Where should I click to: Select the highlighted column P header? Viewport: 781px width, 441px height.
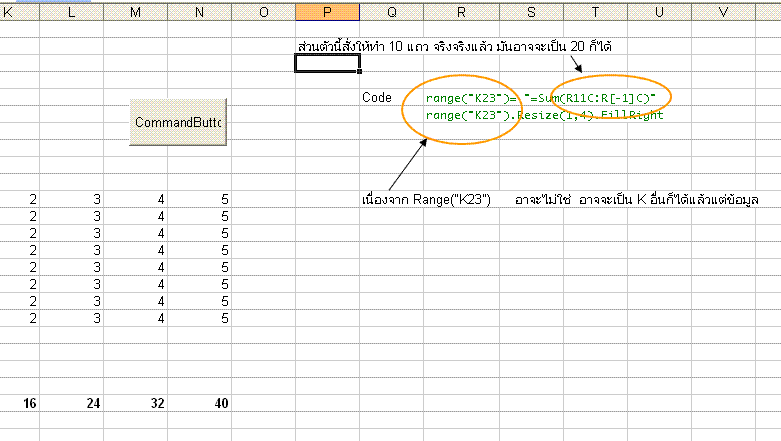[x=327, y=10]
